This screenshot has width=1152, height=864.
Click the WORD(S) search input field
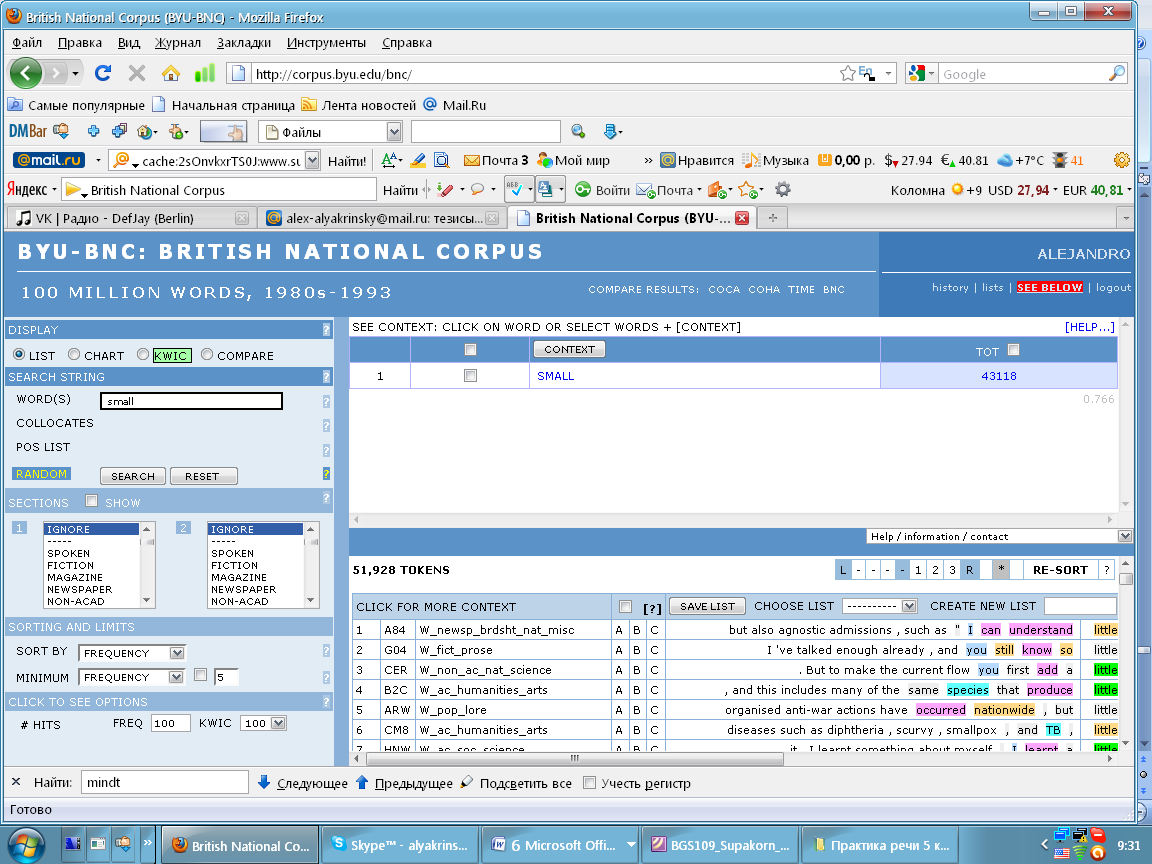pos(191,401)
